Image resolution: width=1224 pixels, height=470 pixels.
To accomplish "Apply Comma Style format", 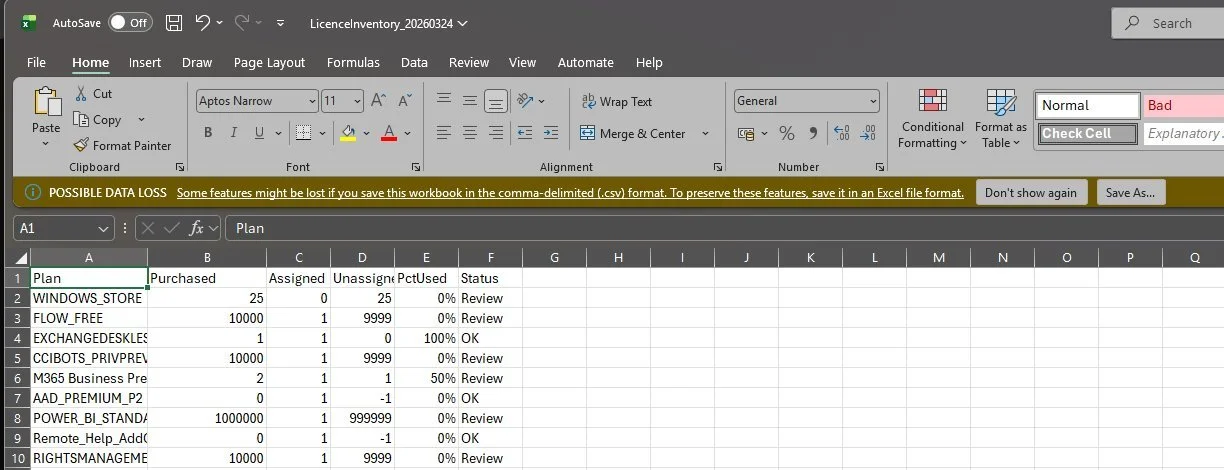I will click(813, 133).
